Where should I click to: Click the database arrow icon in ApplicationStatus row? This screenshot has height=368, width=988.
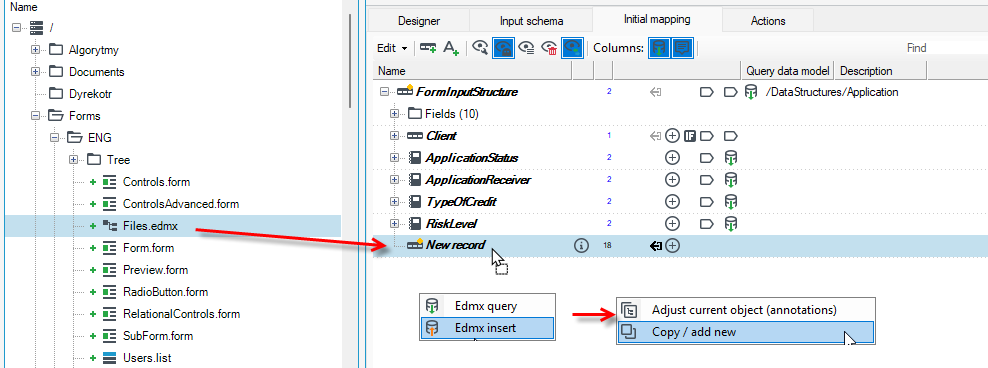click(730, 158)
